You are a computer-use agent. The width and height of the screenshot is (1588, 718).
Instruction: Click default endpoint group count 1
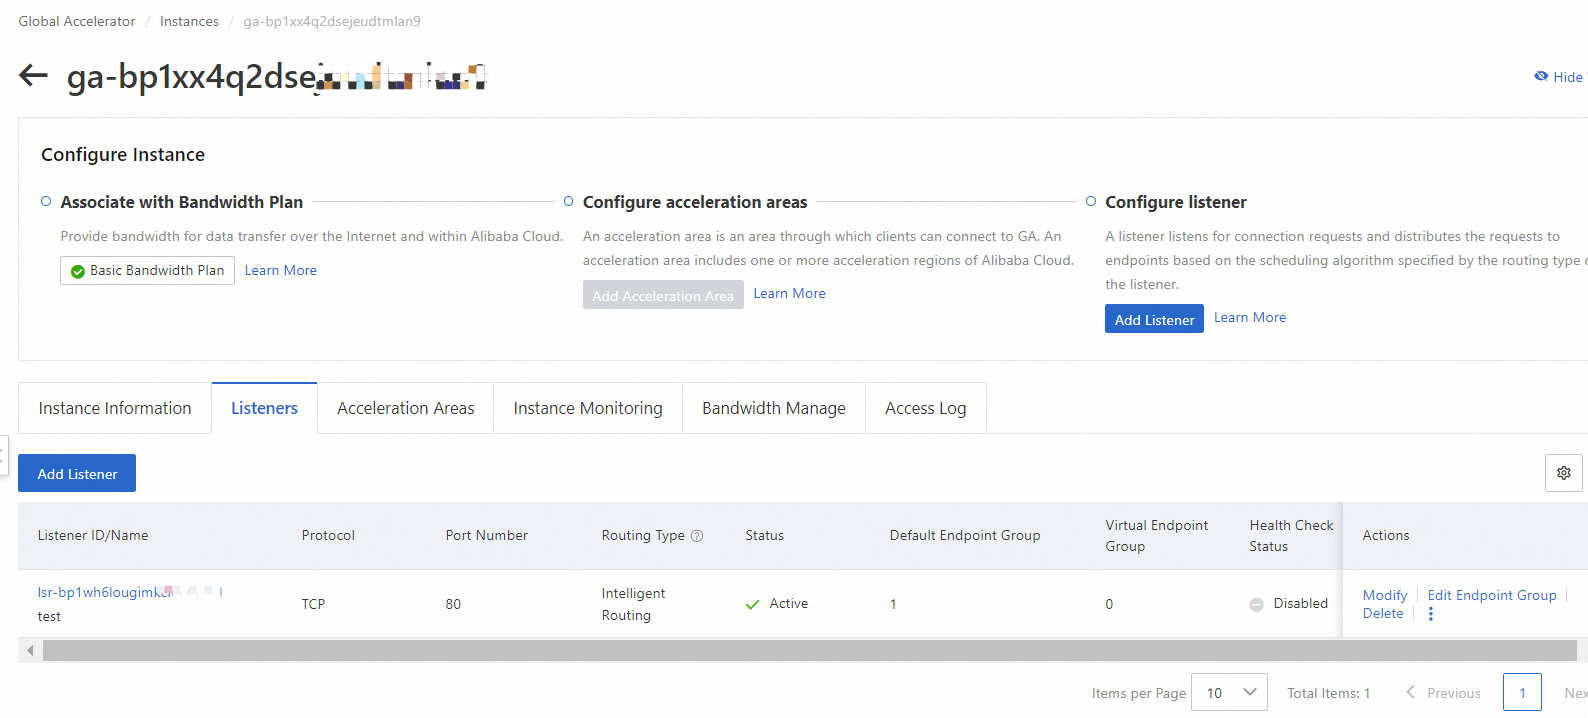point(893,604)
